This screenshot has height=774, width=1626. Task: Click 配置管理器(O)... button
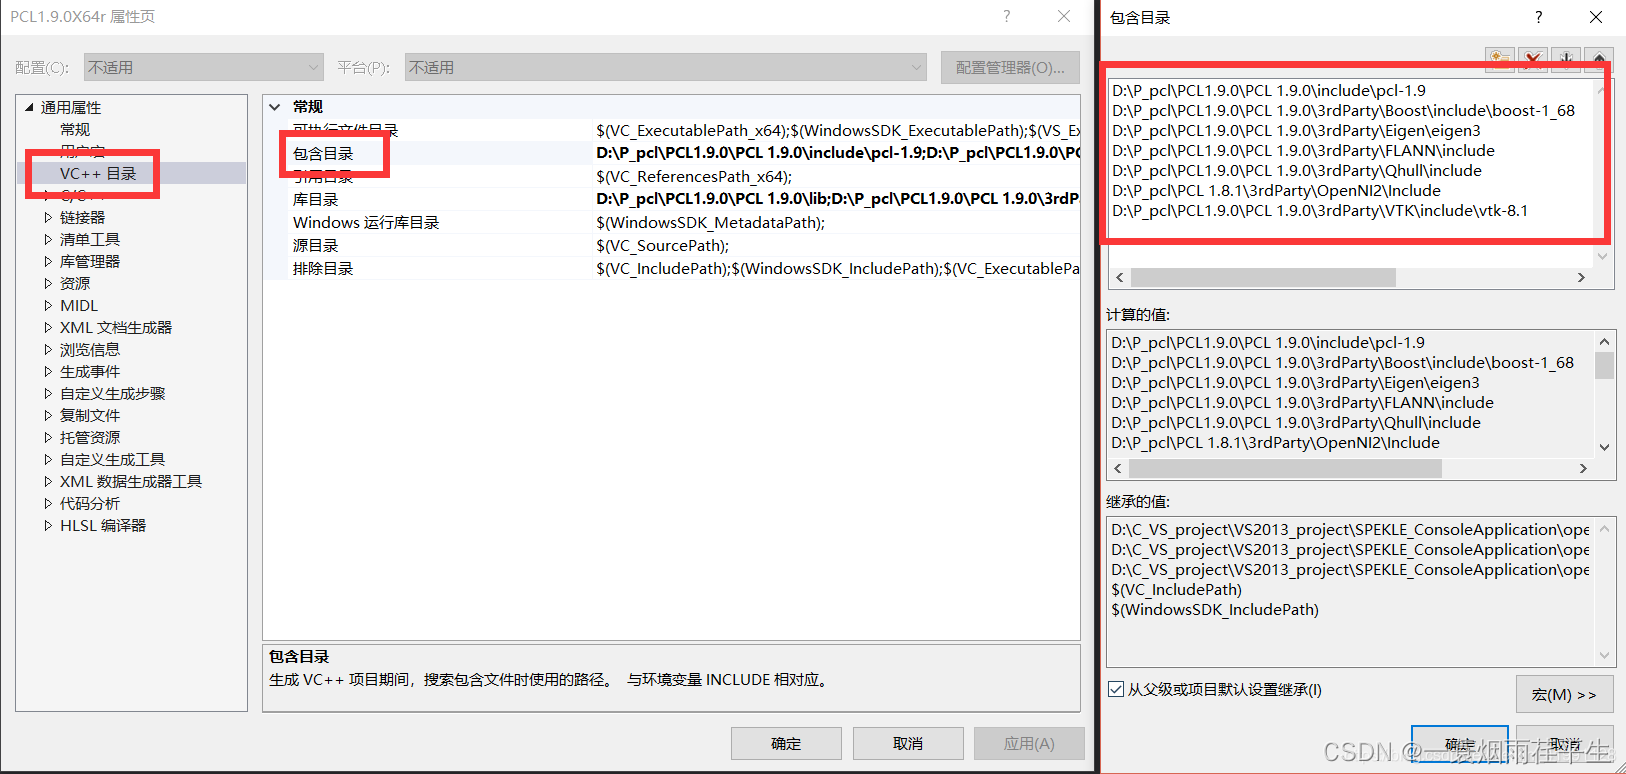tap(1010, 67)
